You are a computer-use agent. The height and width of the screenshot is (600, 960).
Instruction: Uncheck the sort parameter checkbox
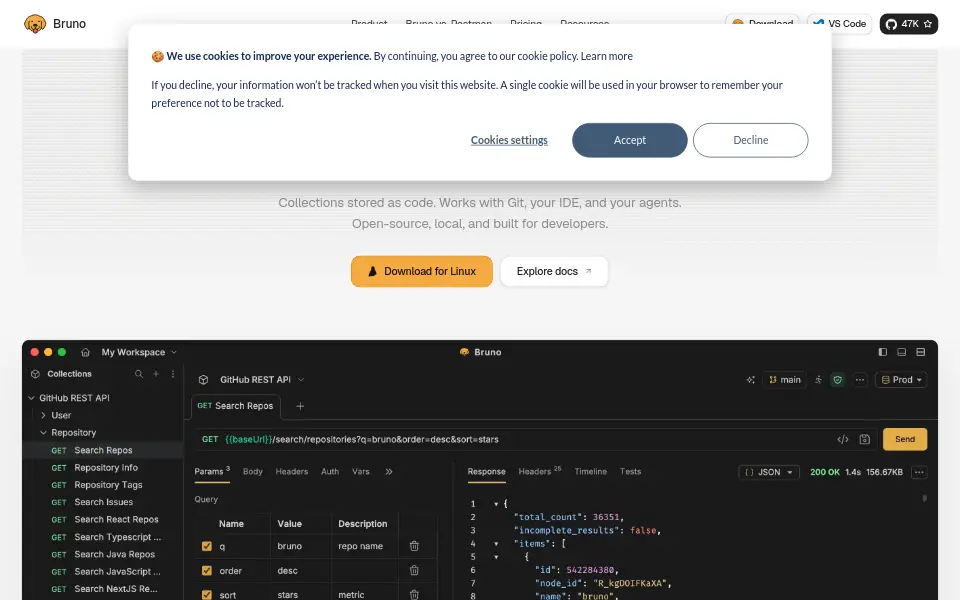pos(206,594)
